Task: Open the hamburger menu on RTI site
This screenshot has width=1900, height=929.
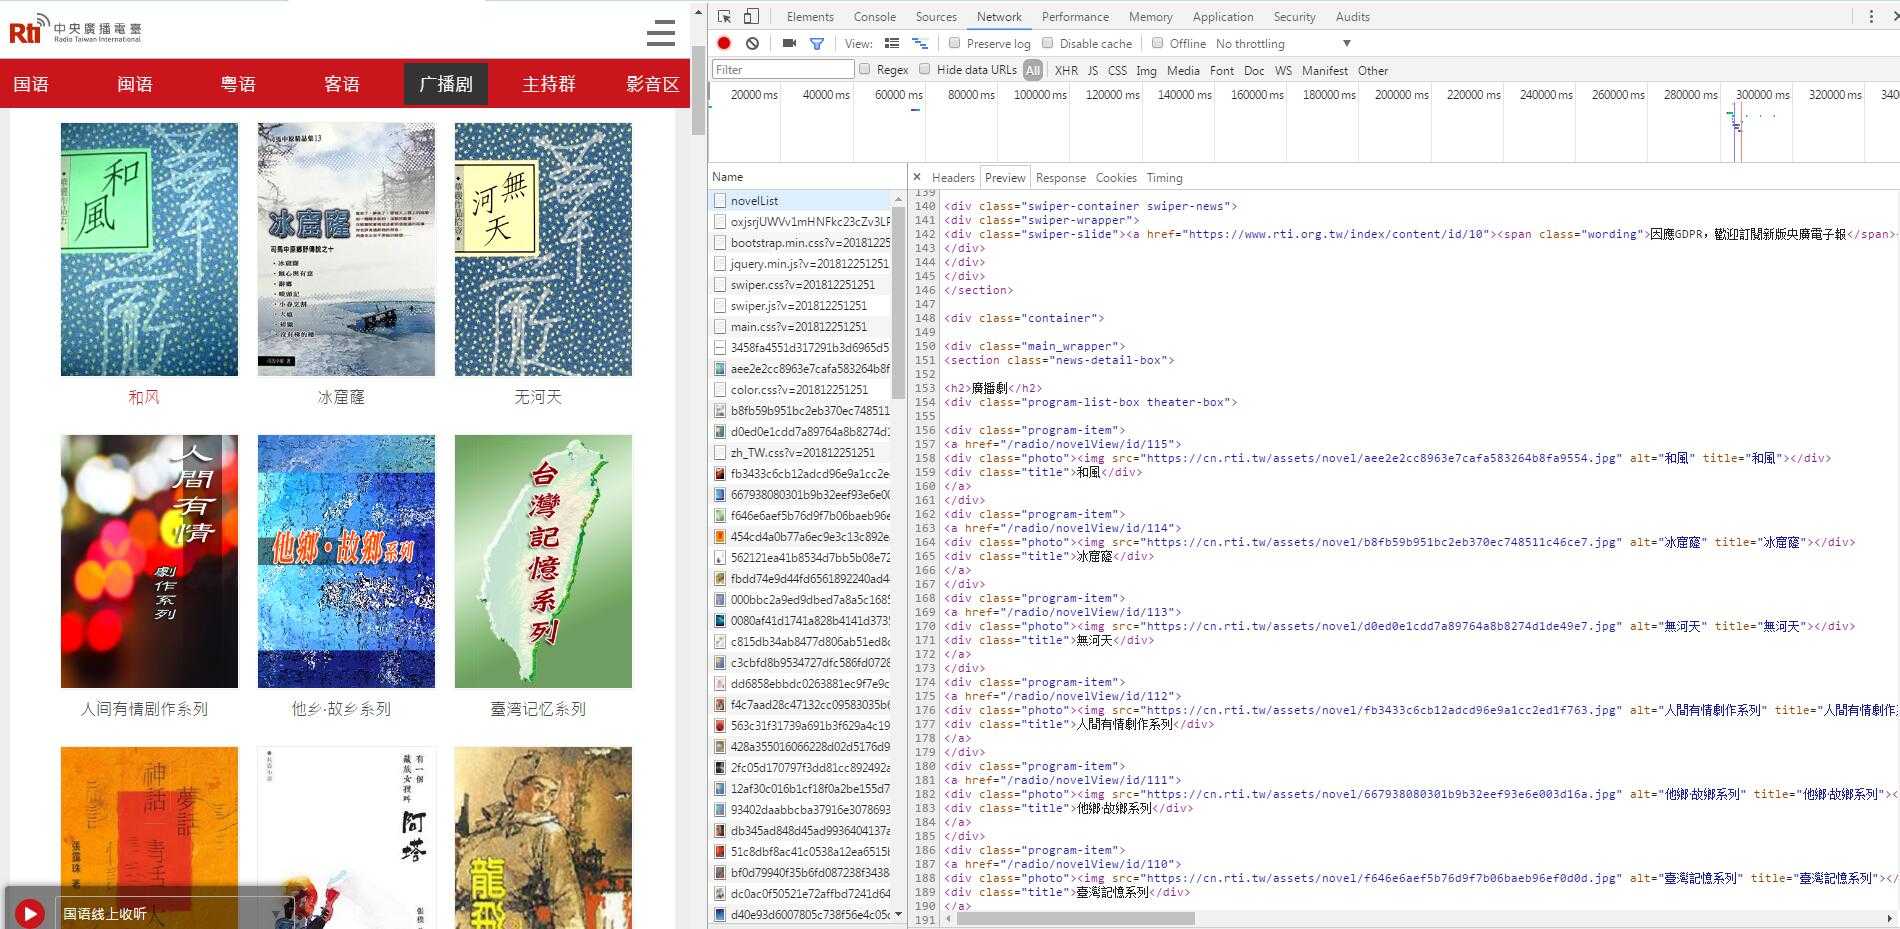Action: (x=660, y=33)
